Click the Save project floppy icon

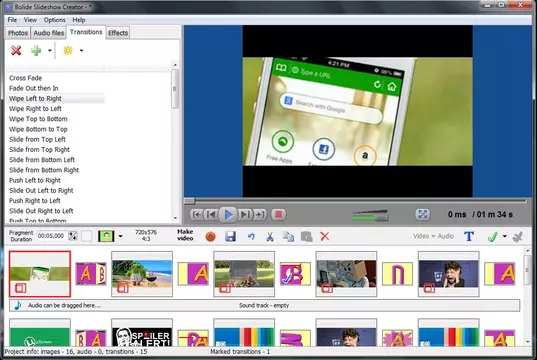point(230,236)
